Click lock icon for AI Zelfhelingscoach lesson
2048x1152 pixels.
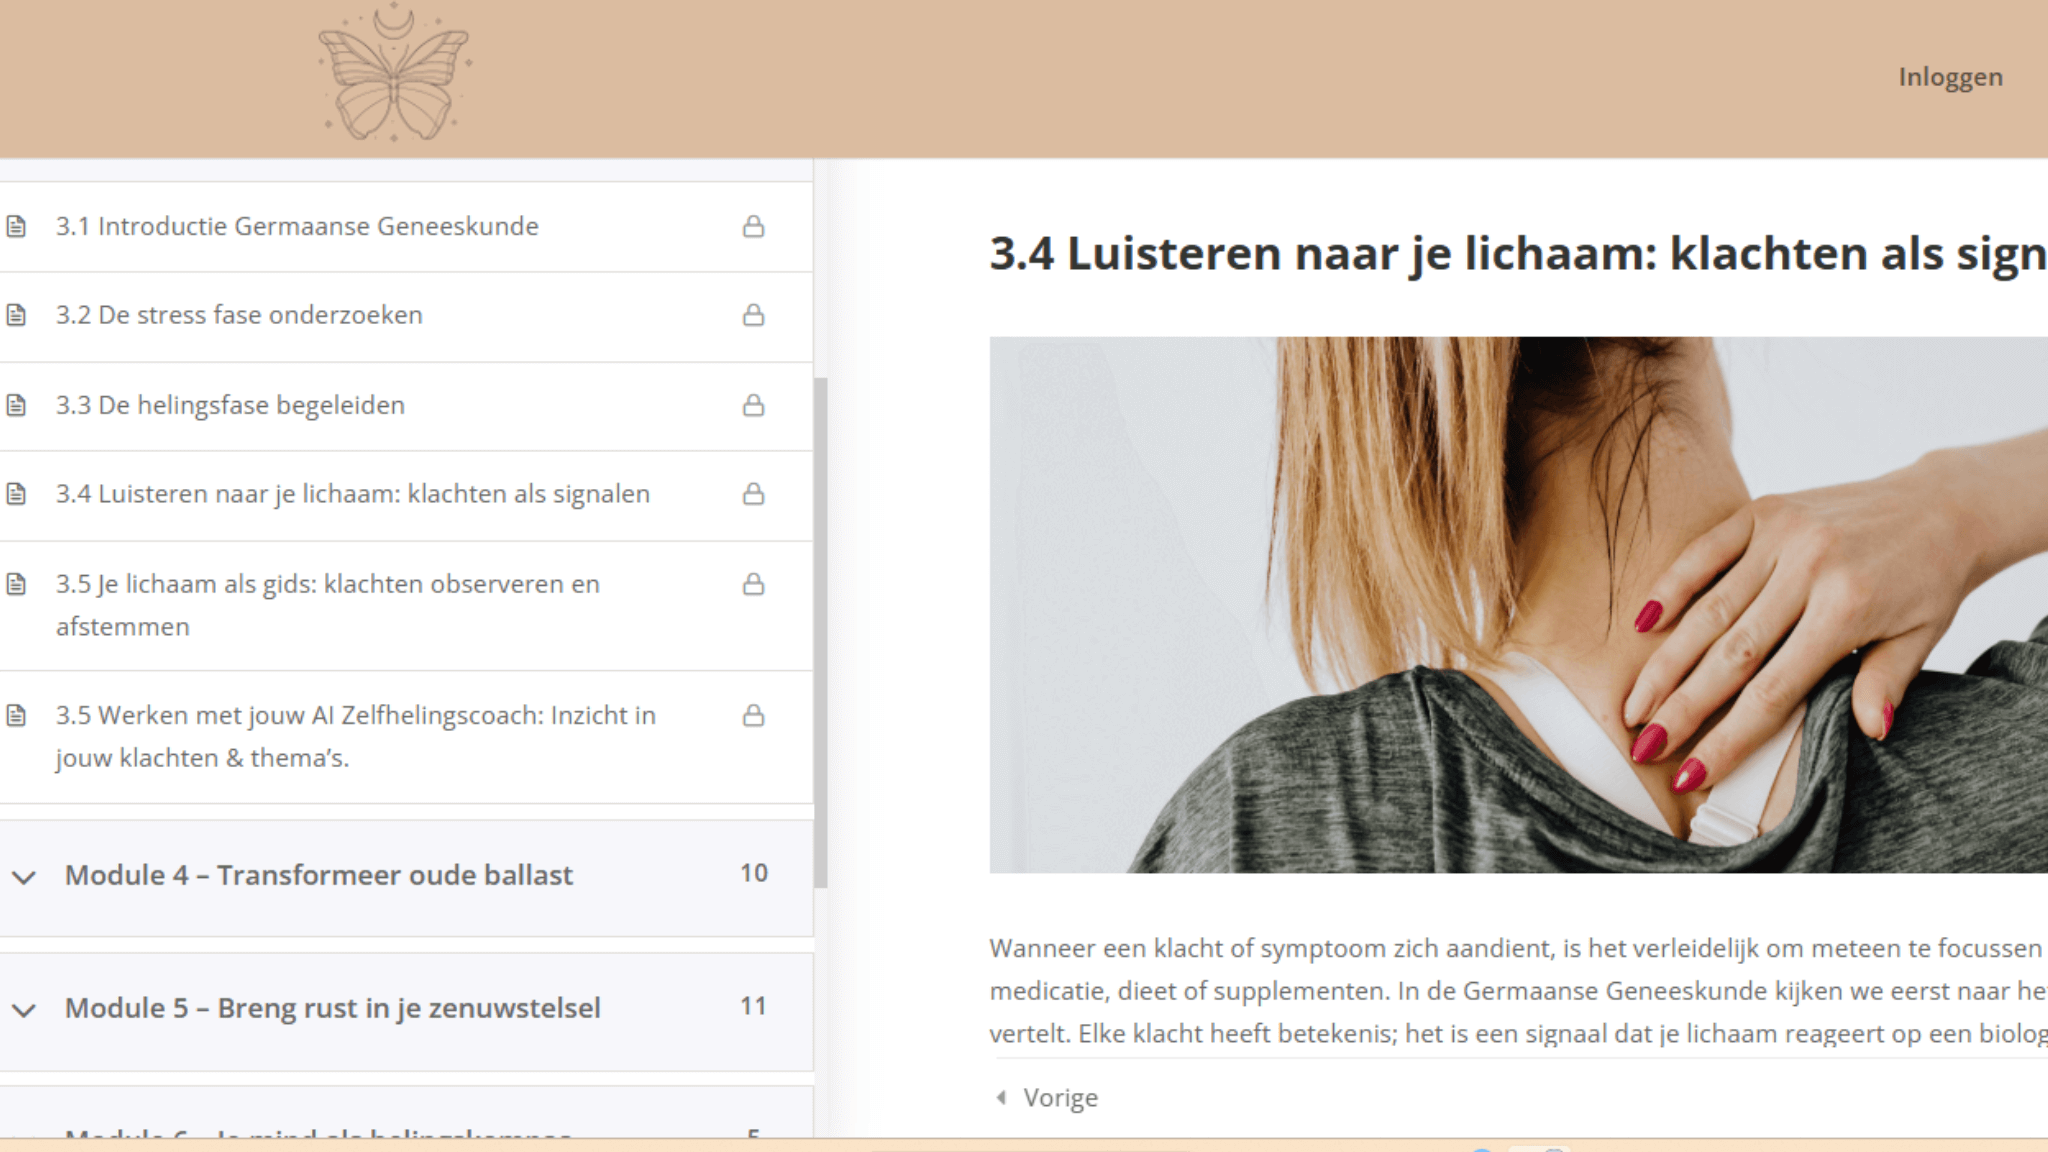pos(753,715)
